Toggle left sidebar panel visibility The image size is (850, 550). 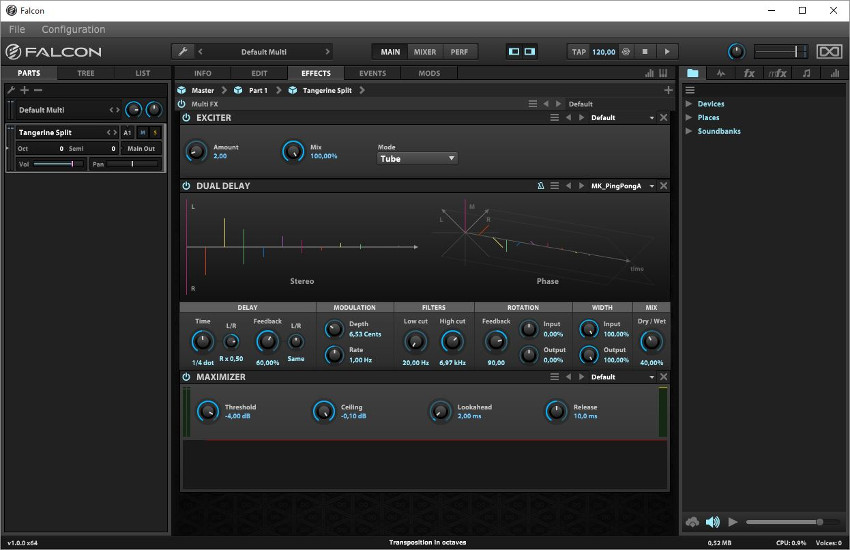[x=514, y=51]
